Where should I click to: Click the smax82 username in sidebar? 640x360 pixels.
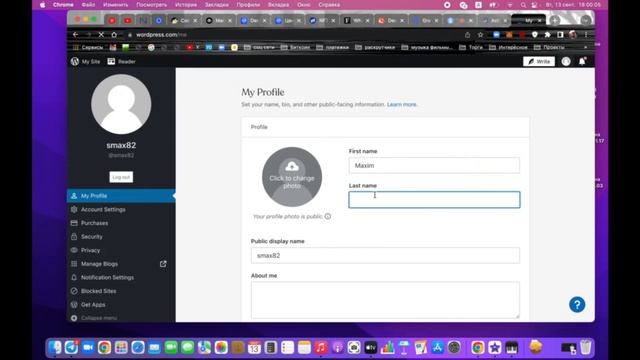[121, 145]
